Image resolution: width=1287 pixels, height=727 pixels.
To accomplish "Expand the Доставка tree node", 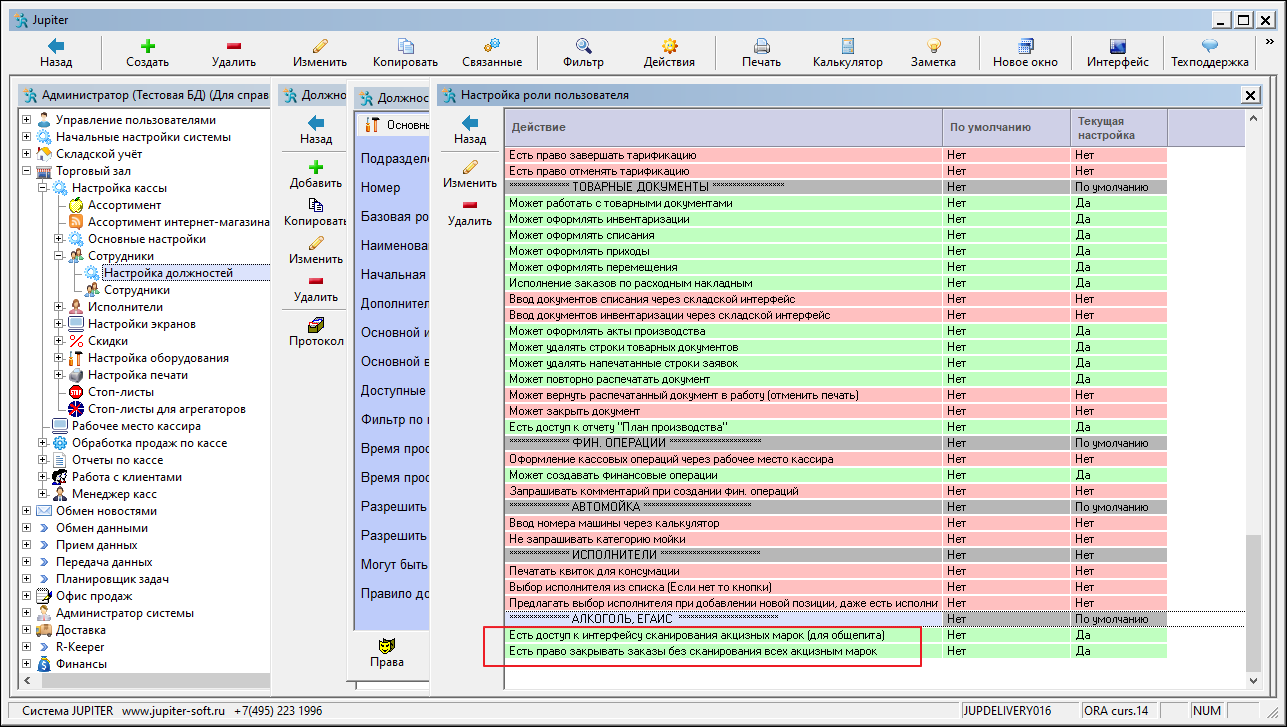I will click(27, 630).
